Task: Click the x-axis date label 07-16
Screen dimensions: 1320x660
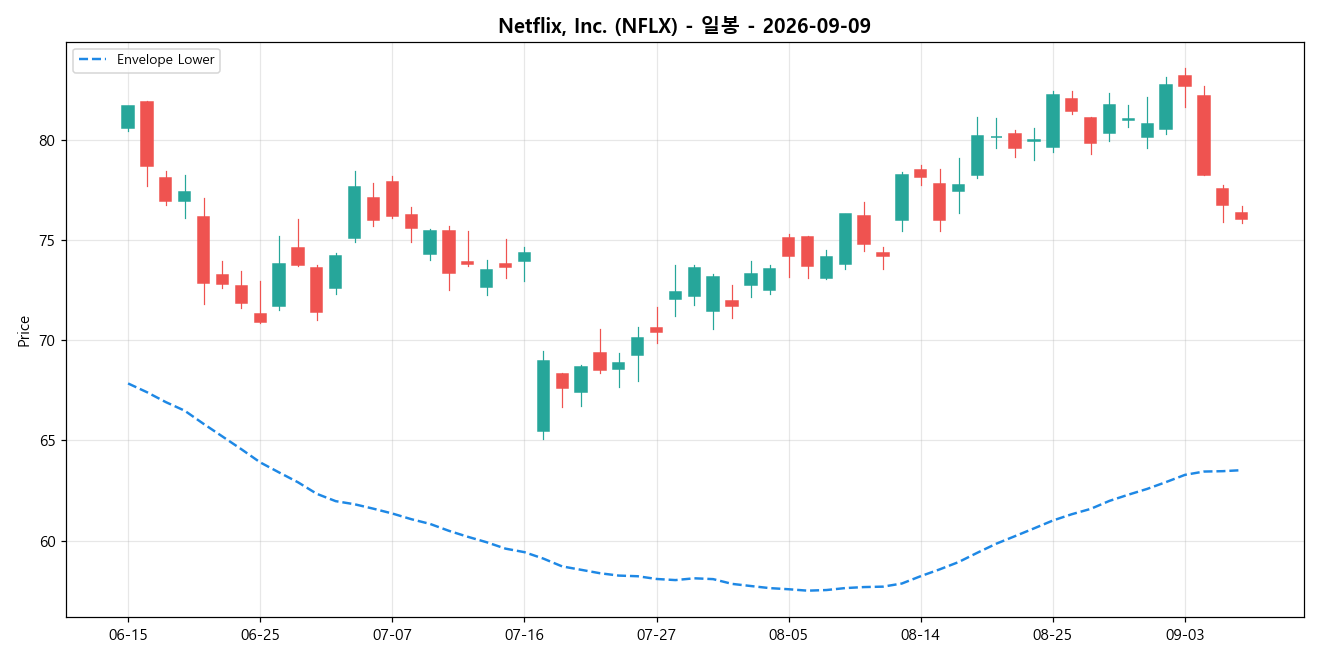Action: (x=524, y=635)
